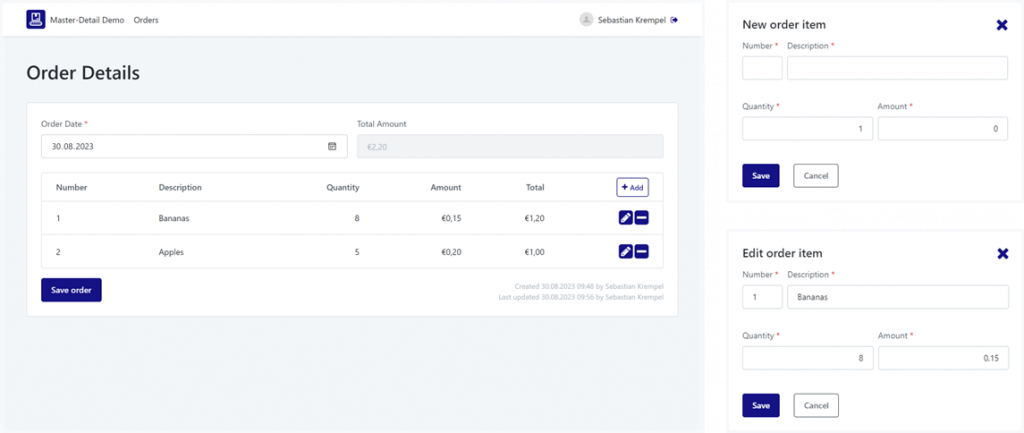Close the New order item dialog
1024x433 pixels.
click(1002, 24)
